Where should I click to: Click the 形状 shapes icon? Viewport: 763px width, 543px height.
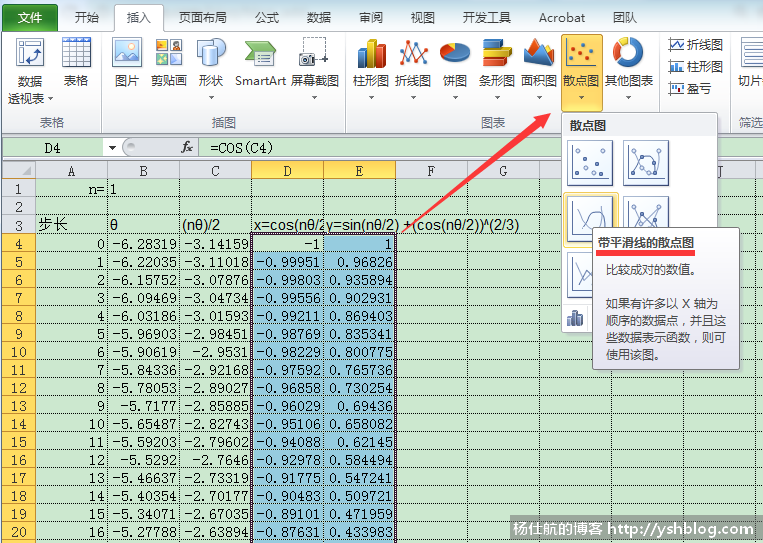211,53
